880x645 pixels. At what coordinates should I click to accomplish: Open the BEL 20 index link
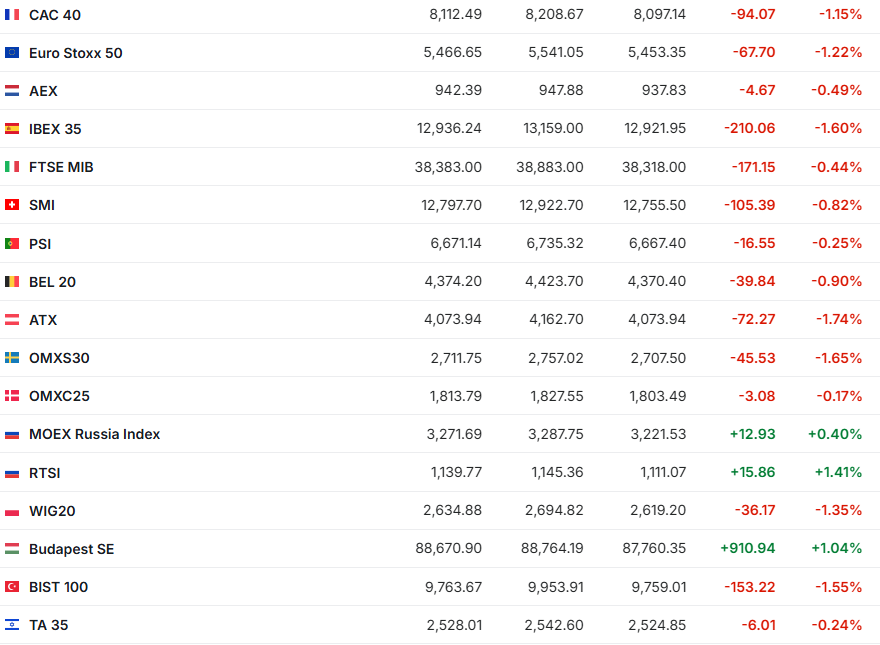(x=52, y=282)
